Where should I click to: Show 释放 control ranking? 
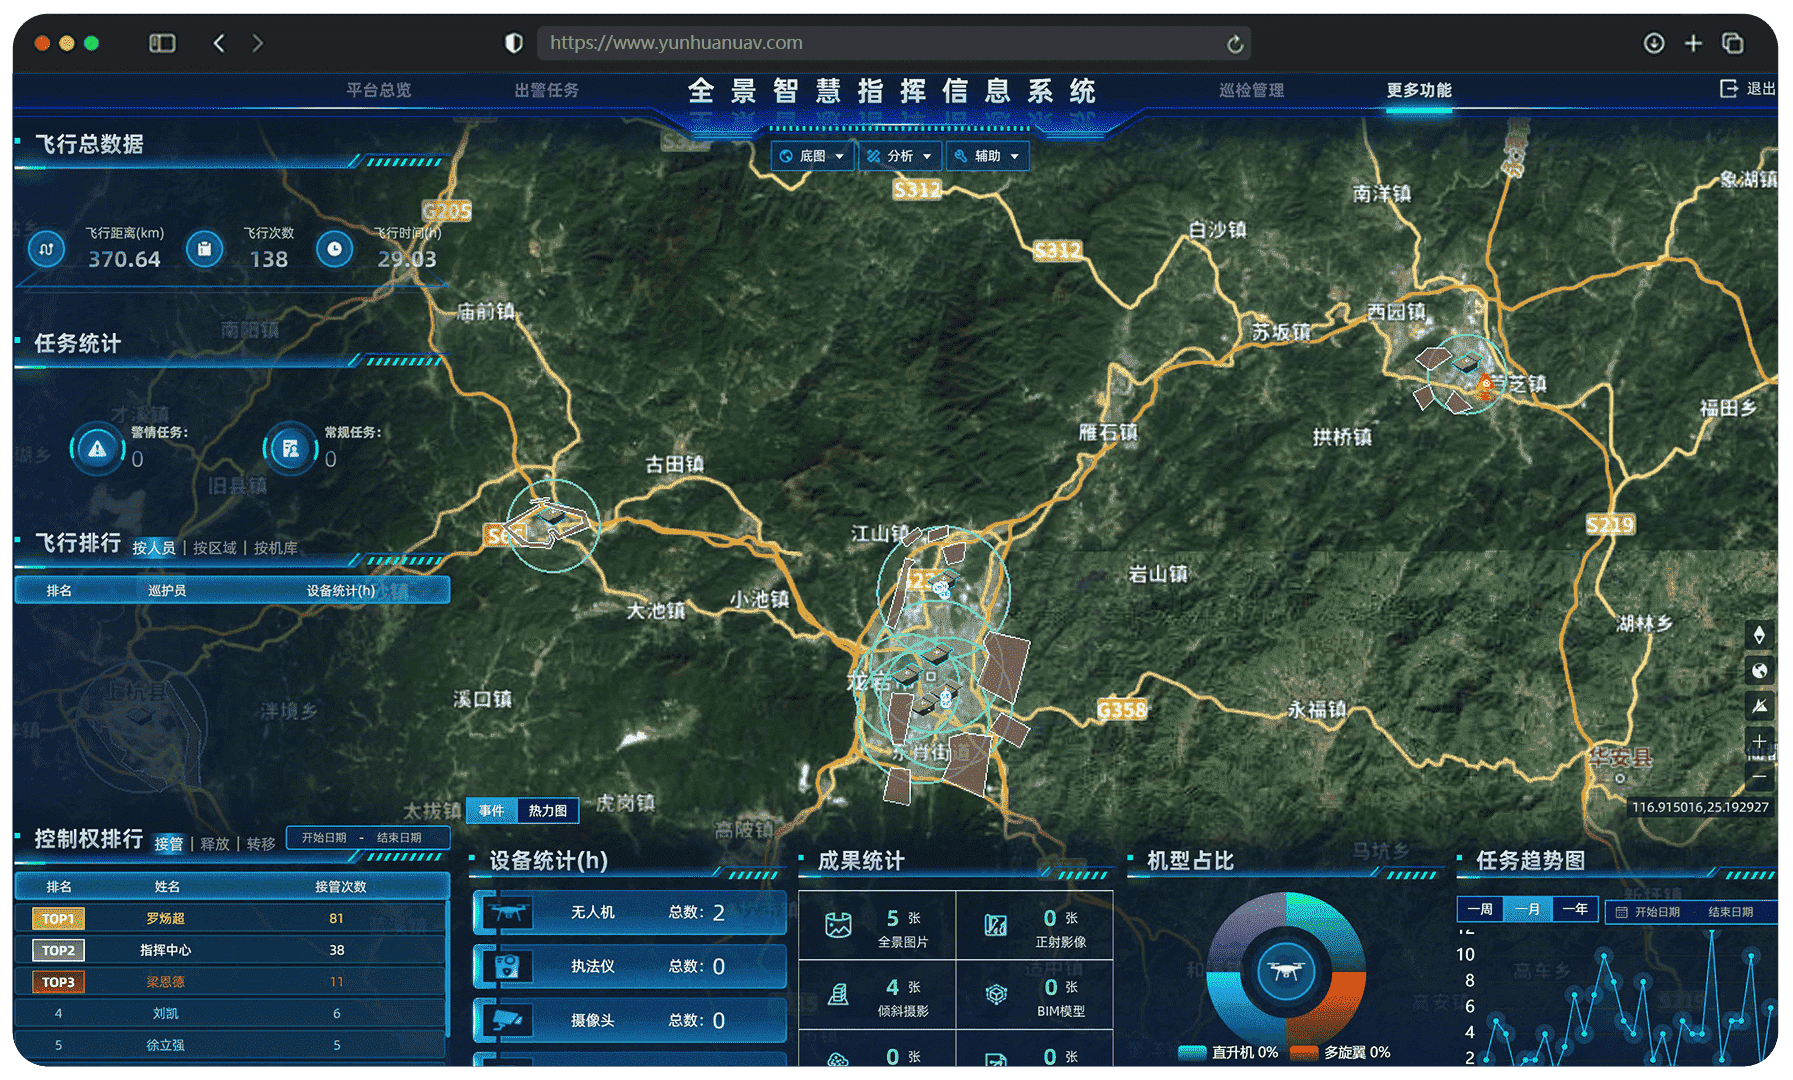(215, 844)
